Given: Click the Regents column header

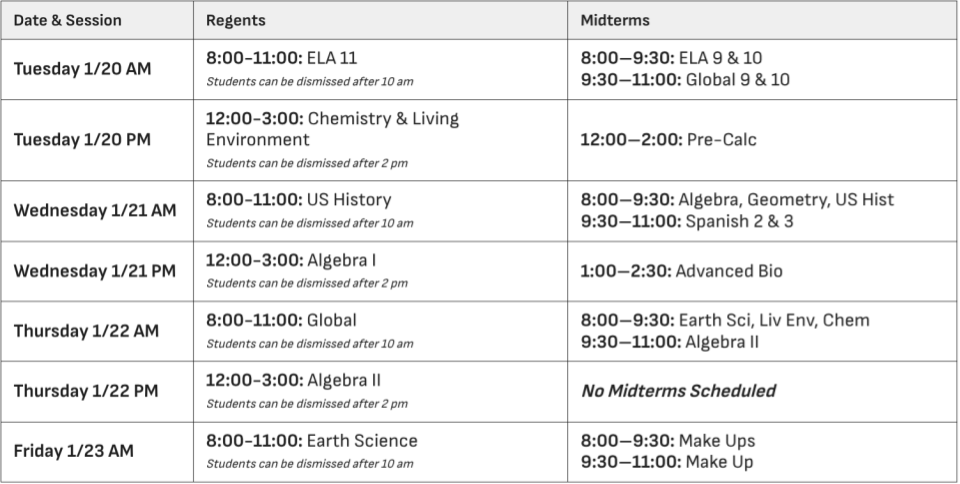Looking at the screenshot, I should click(x=234, y=20).
